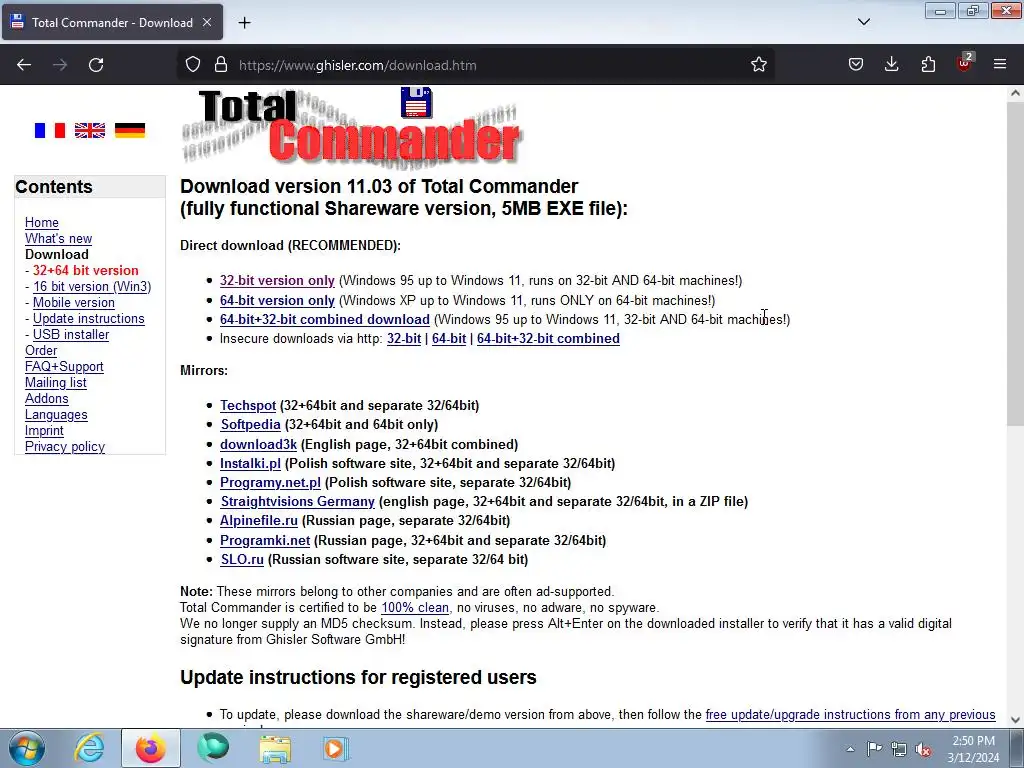Open Programy.net.pl mirror
Viewport: 1024px width, 768px height.
(270, 483)
